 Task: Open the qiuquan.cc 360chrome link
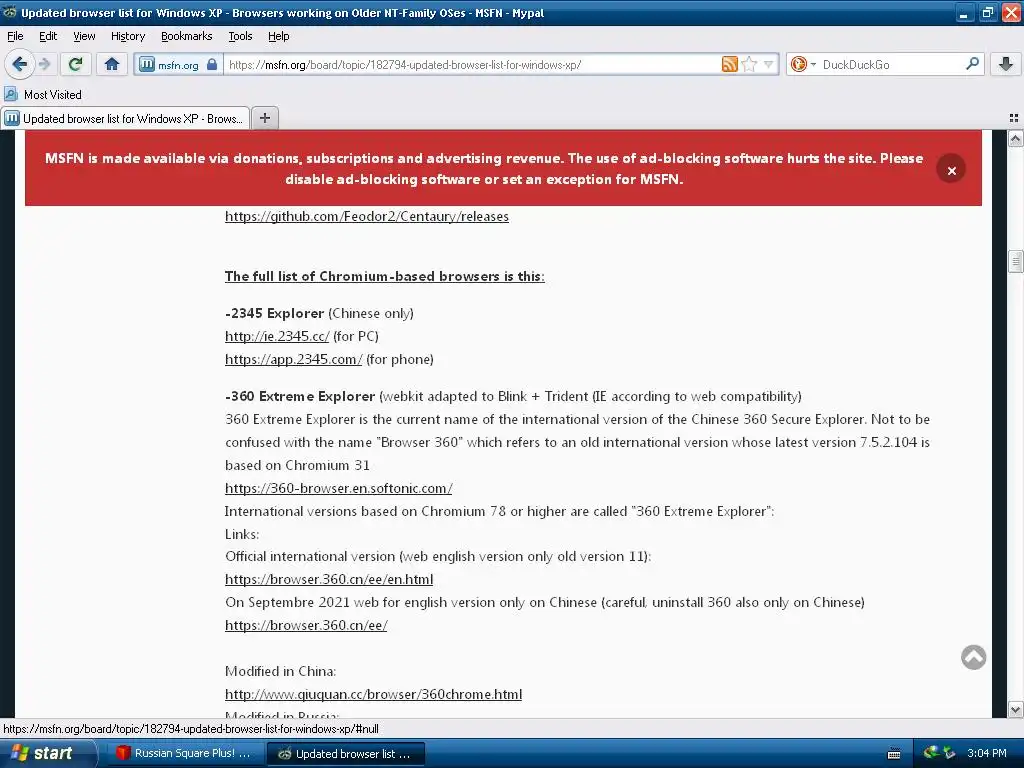pyautogui.click(x=373, y=694)
